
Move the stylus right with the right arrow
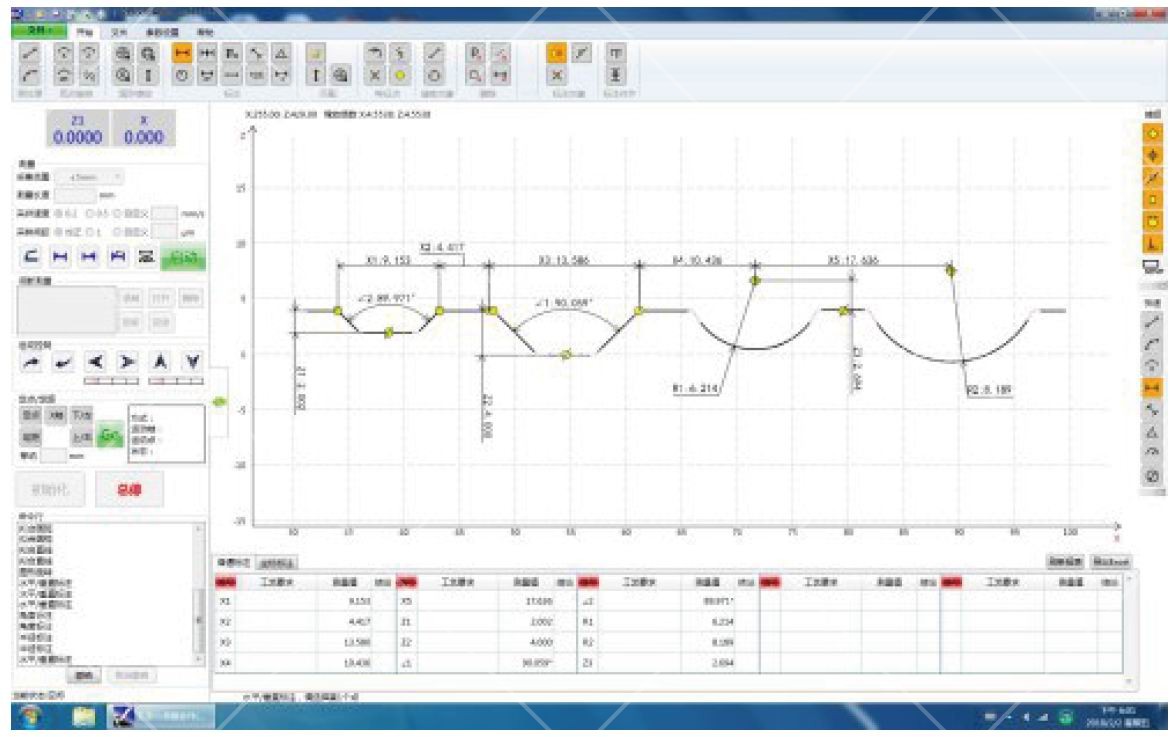click(x=128, y=362)
